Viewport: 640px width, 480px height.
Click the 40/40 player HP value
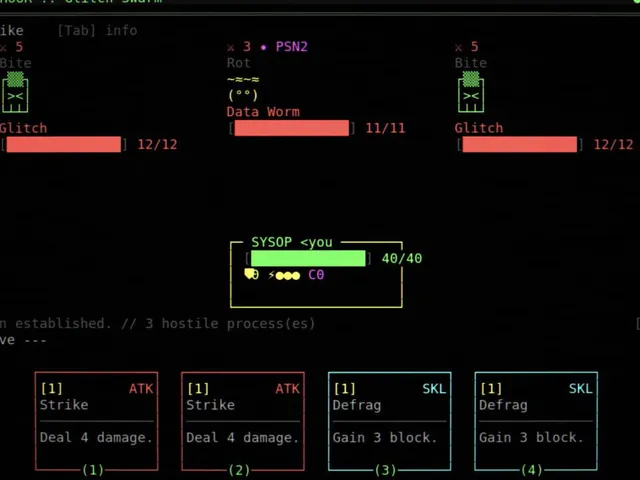[402, 258]
